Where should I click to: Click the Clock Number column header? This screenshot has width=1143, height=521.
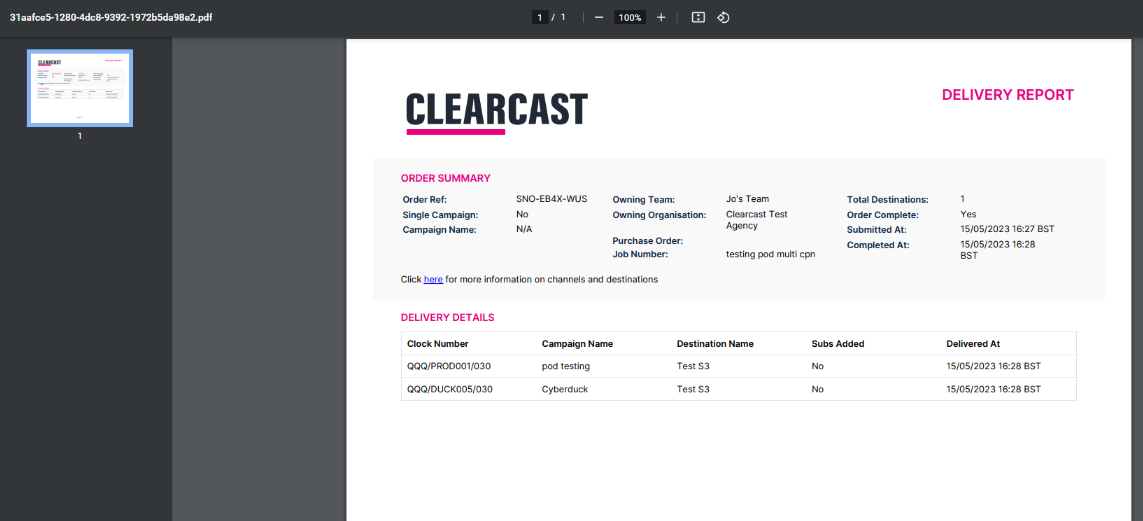[x=438, y=343]
